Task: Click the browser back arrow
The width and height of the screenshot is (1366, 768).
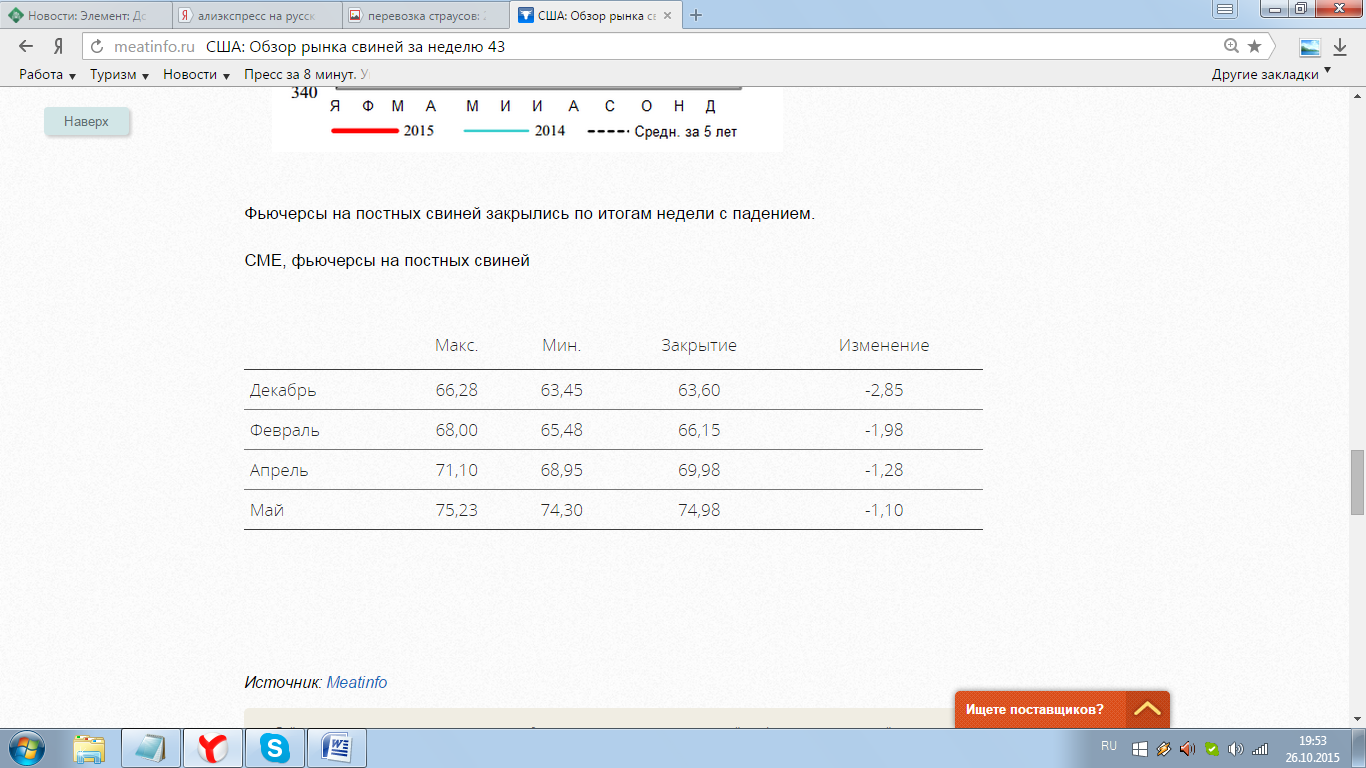Action: tap(26, 47)
